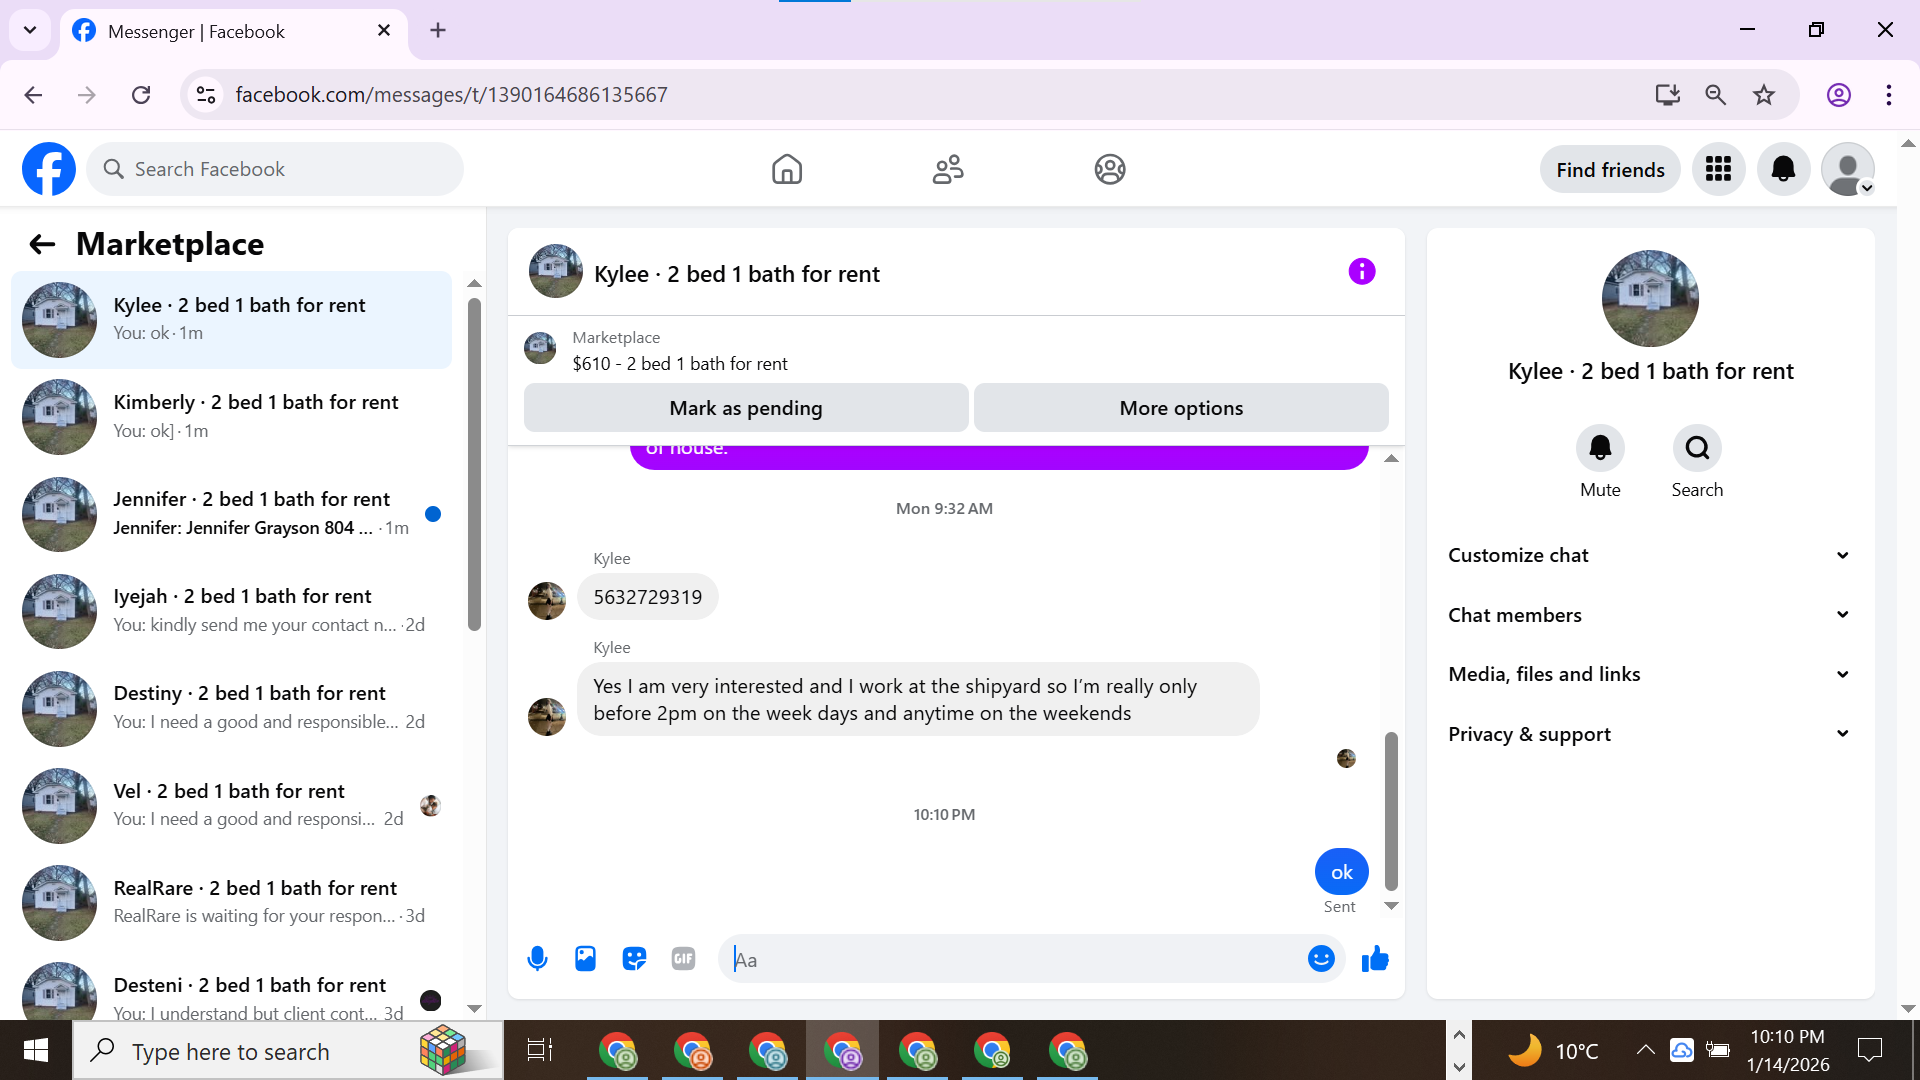Image resolution: width=1920 pixels, height=1080 pixels.
Task: Click the Find friends button
Action: 1610,169
